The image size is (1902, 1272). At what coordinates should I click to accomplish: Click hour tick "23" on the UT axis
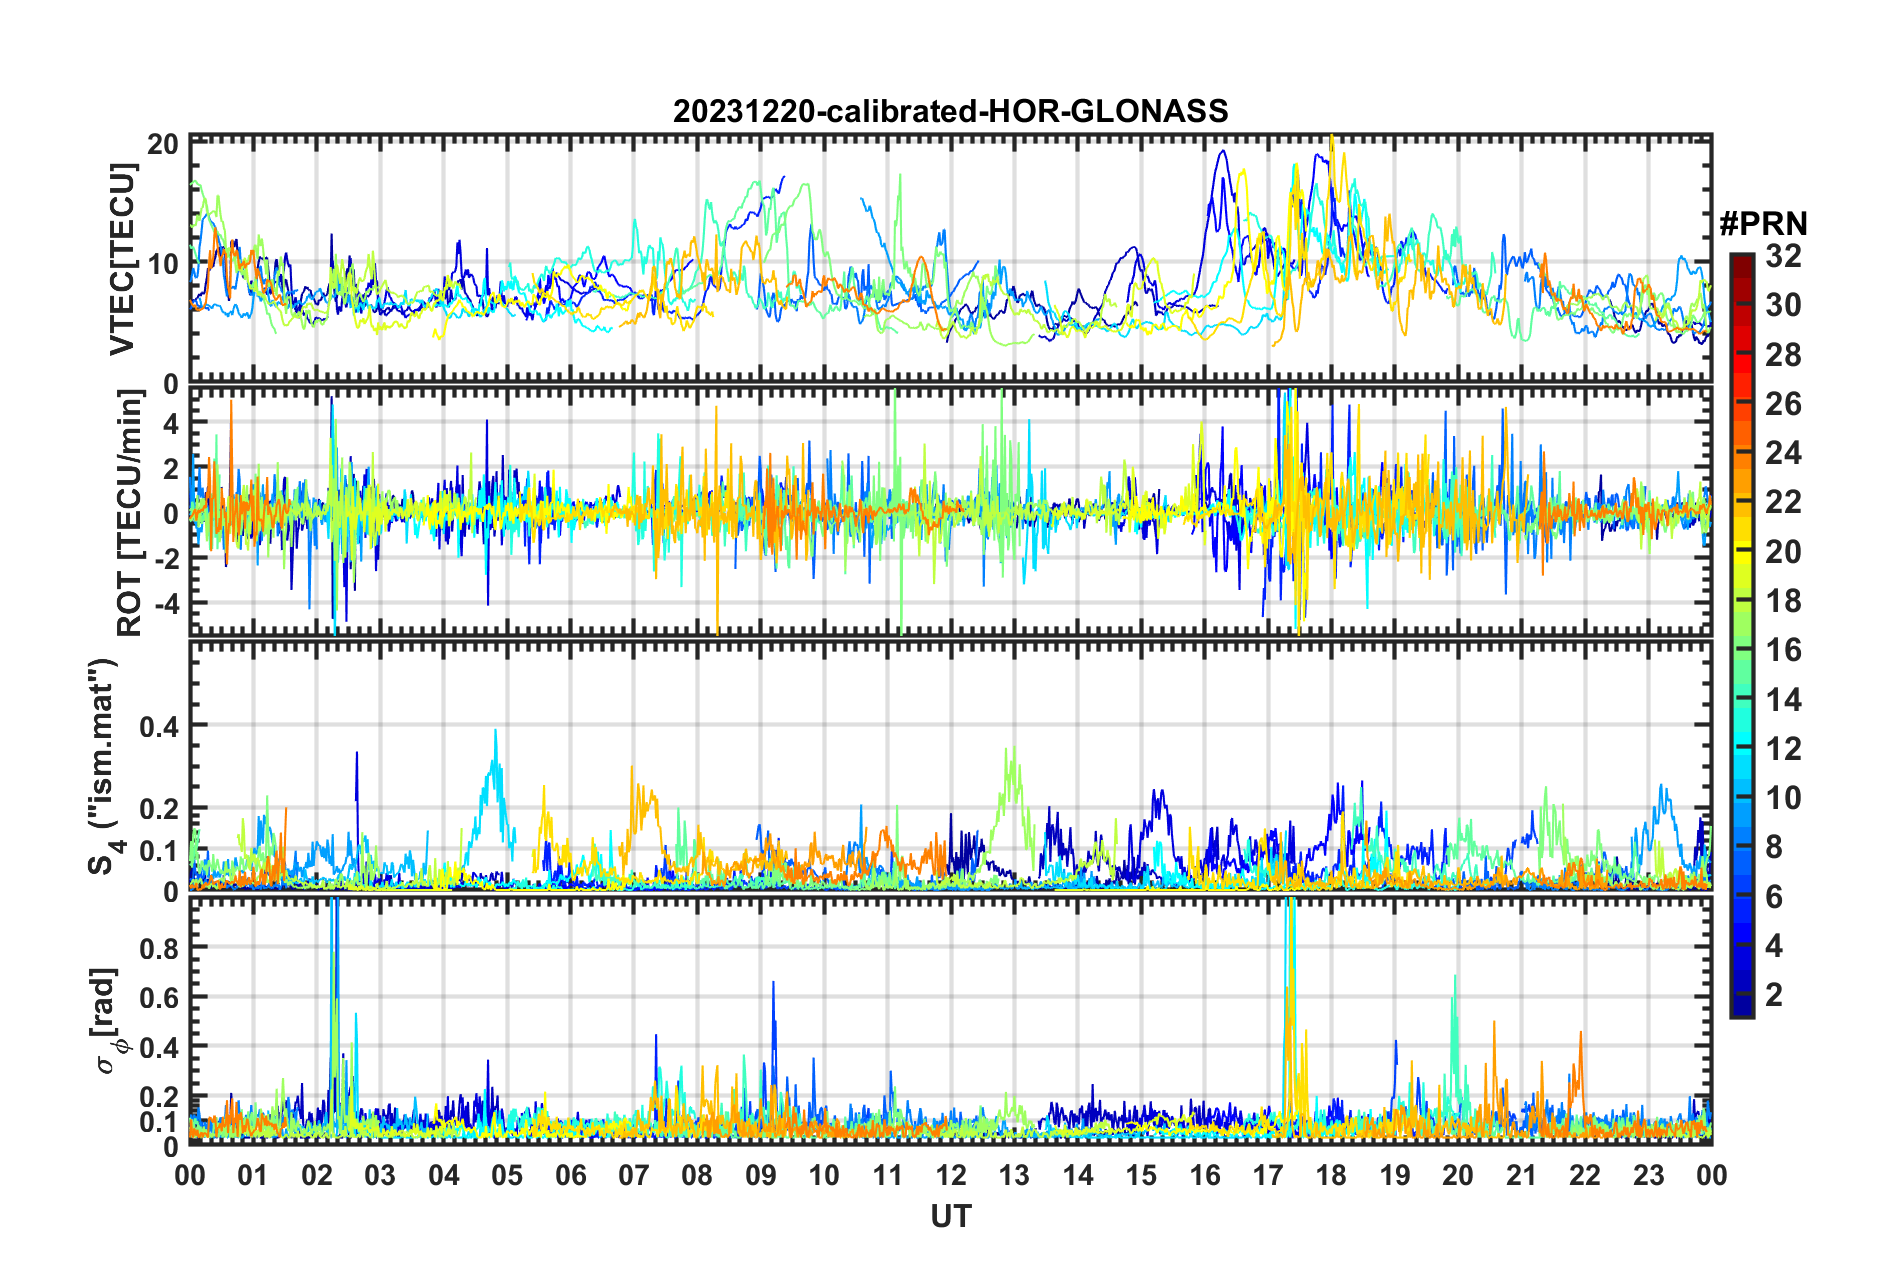(x=1648, y=1175)
